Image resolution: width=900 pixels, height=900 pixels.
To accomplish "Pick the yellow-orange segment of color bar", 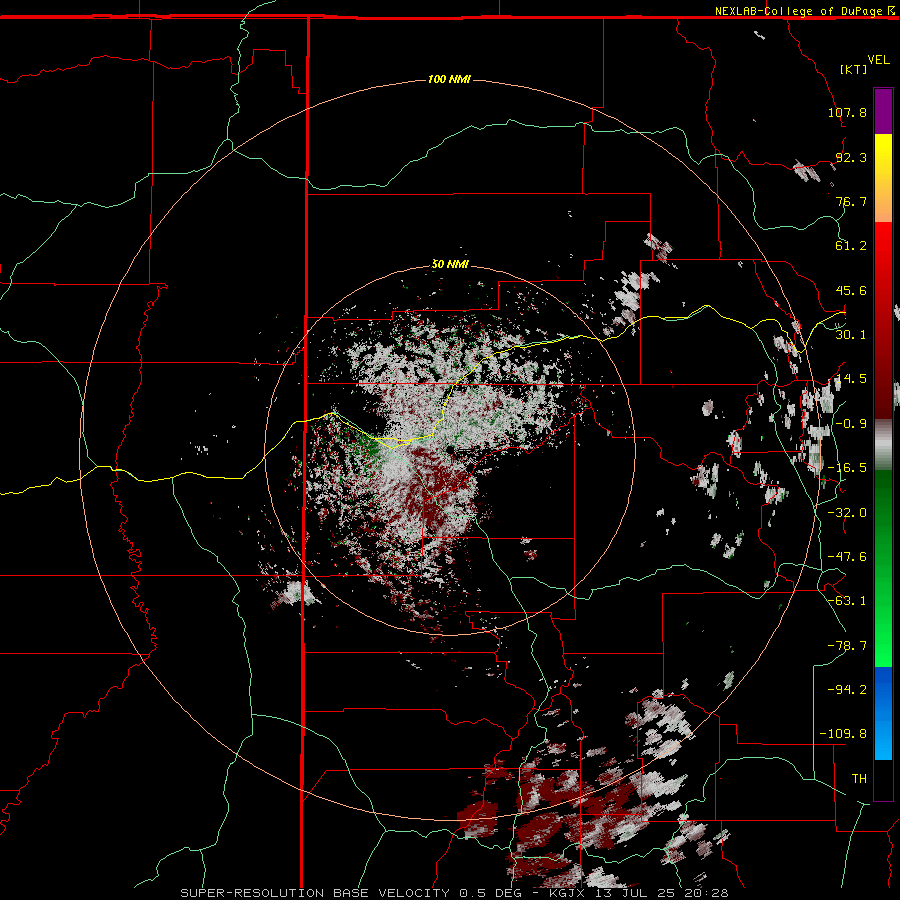I will tap(883, 178).
